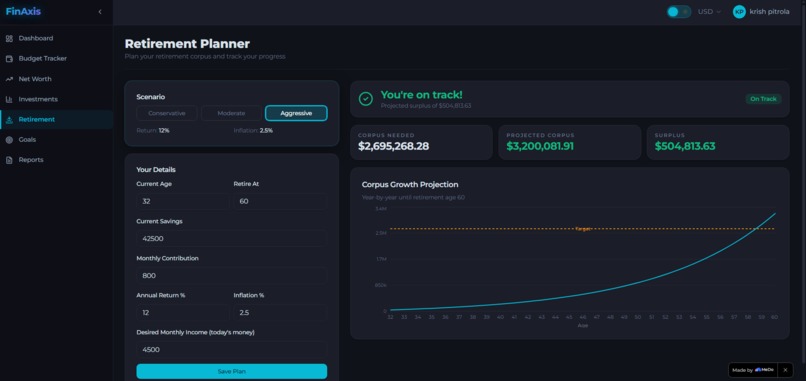Click the Corpus Needed value $2,695,268.28

tap(393, 147)
